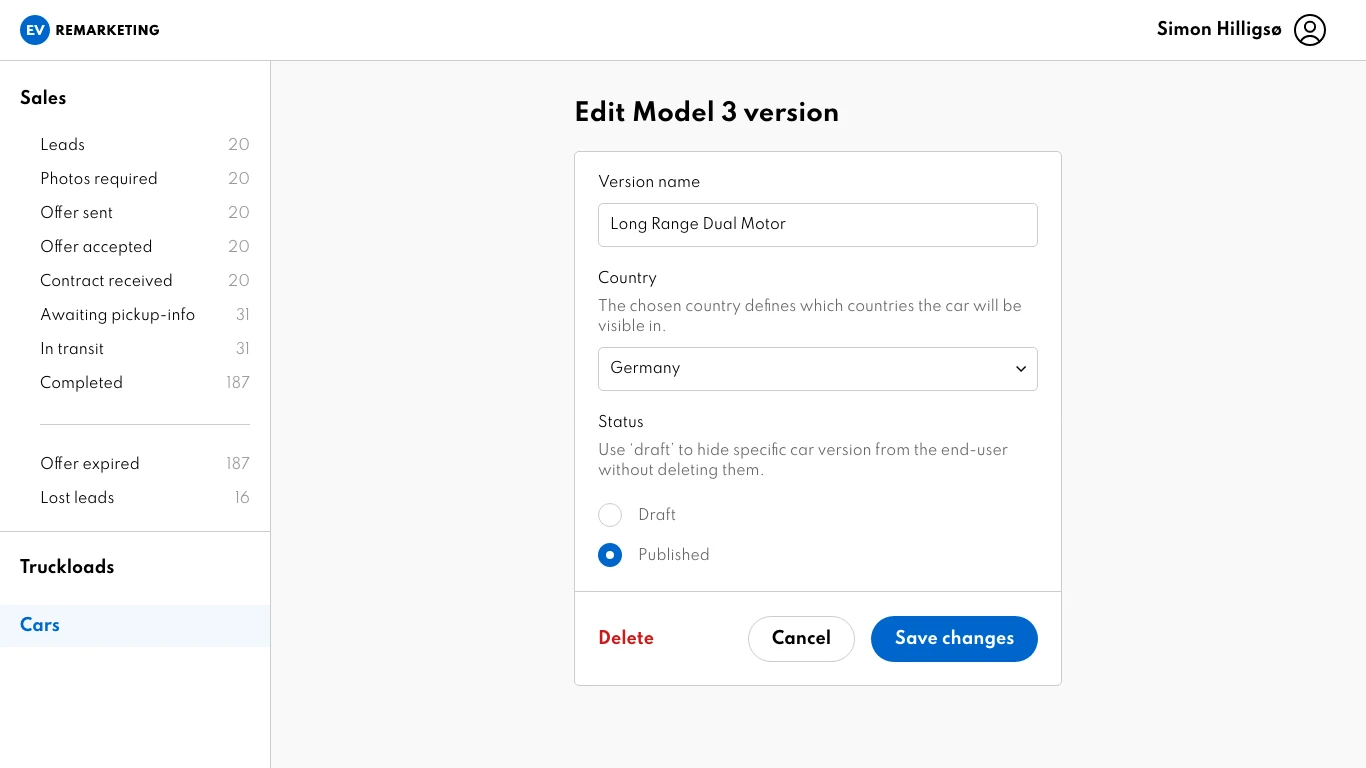
Task: Go to Photos required in sidebar
Action: pyautogui.click(x=99, y=179)
